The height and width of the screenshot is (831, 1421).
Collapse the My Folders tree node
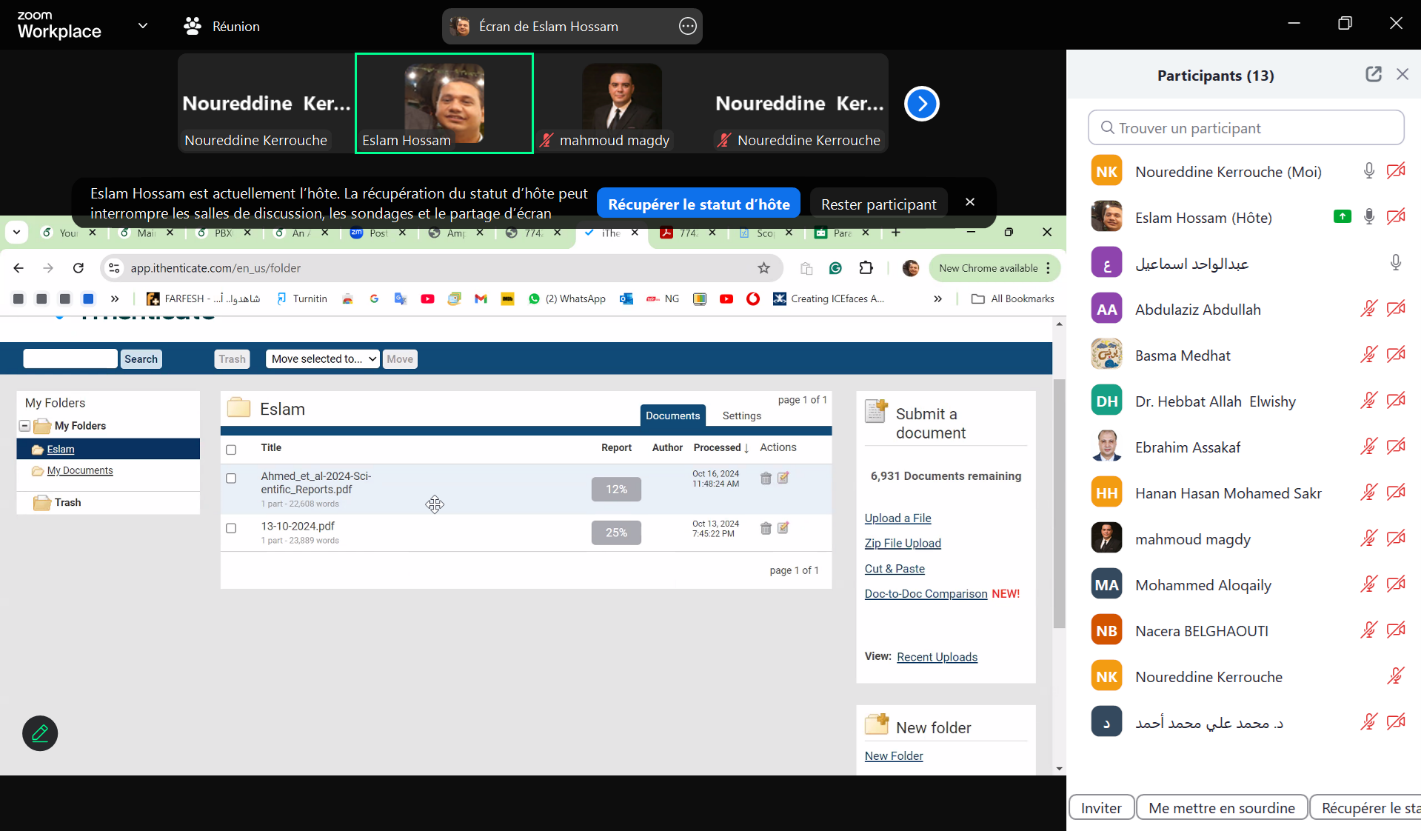click(x=25, y=426)
